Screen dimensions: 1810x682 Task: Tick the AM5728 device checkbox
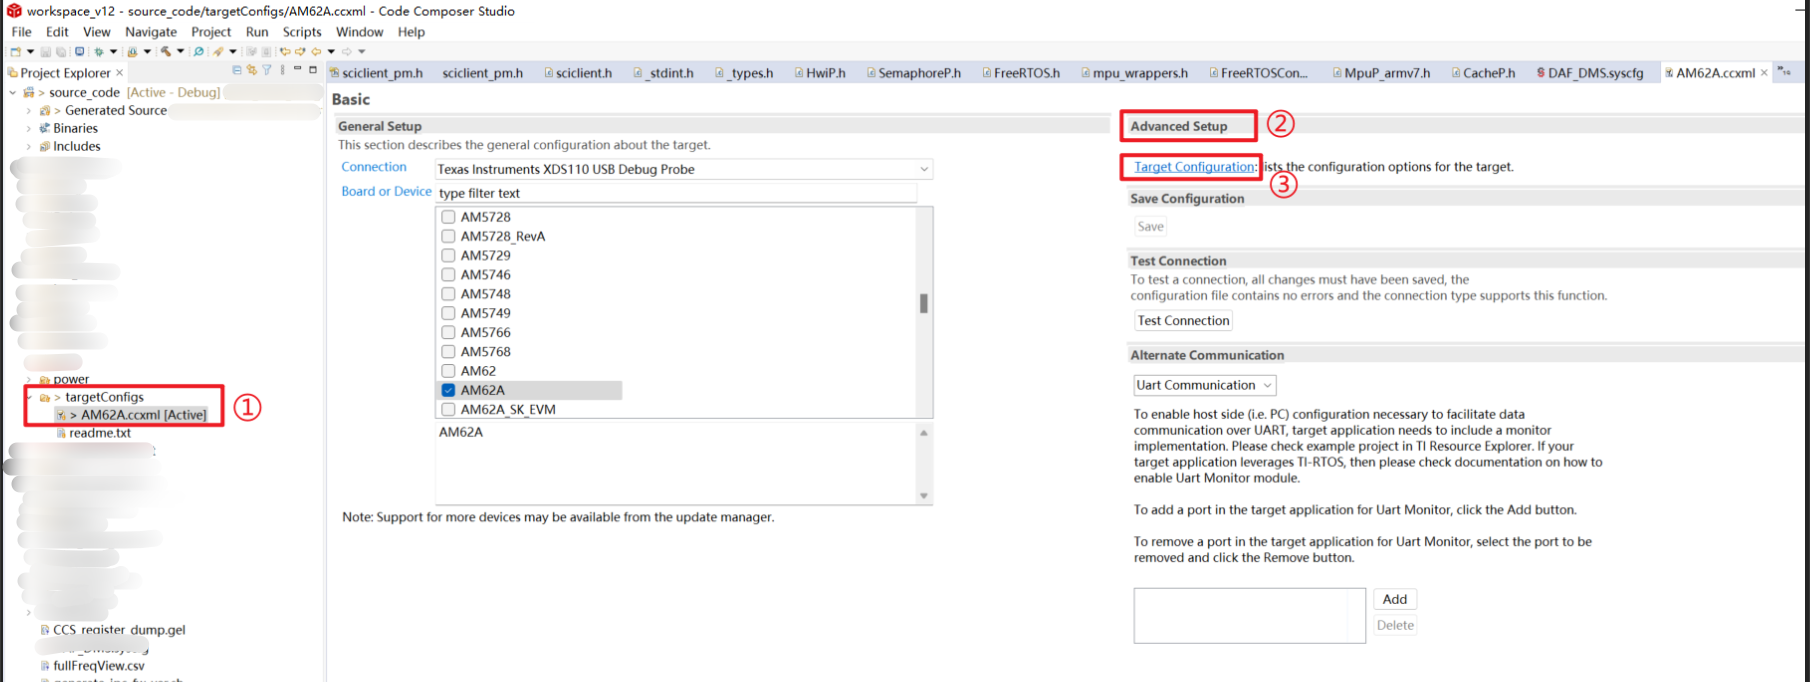(x=448, y=217)
